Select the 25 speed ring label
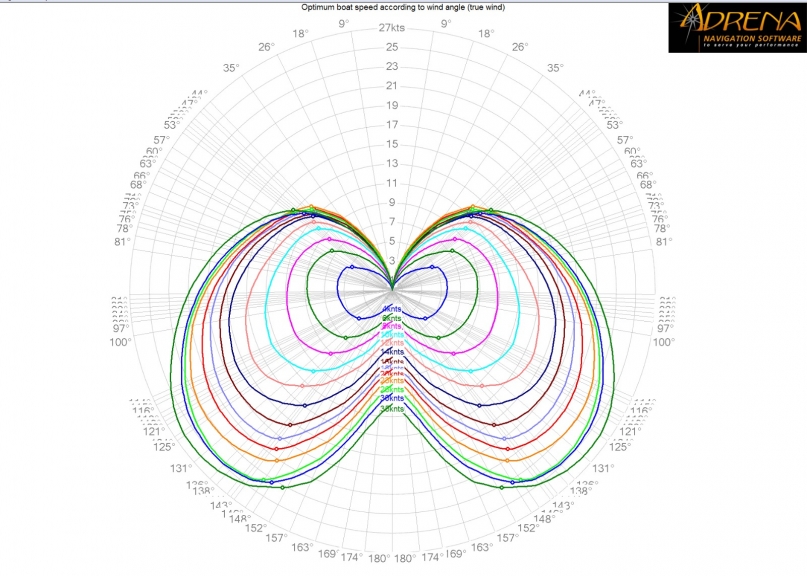Viewport: 807px width, 576px height. [392, 47]
